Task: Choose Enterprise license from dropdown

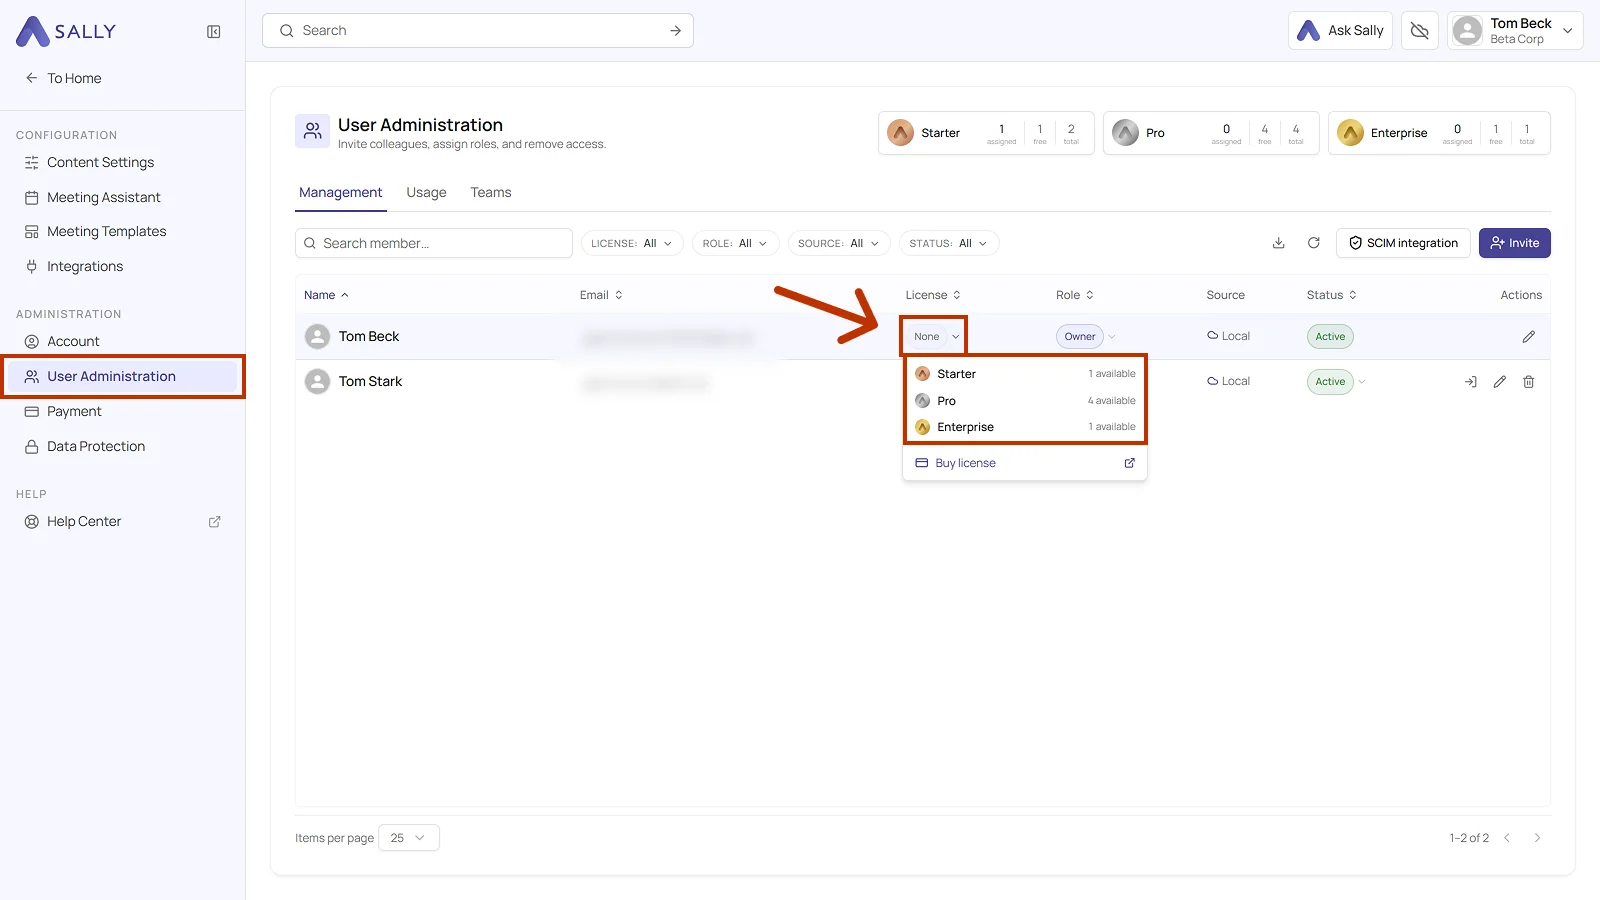Action: pyautogui.click(x=1025, y=427)
